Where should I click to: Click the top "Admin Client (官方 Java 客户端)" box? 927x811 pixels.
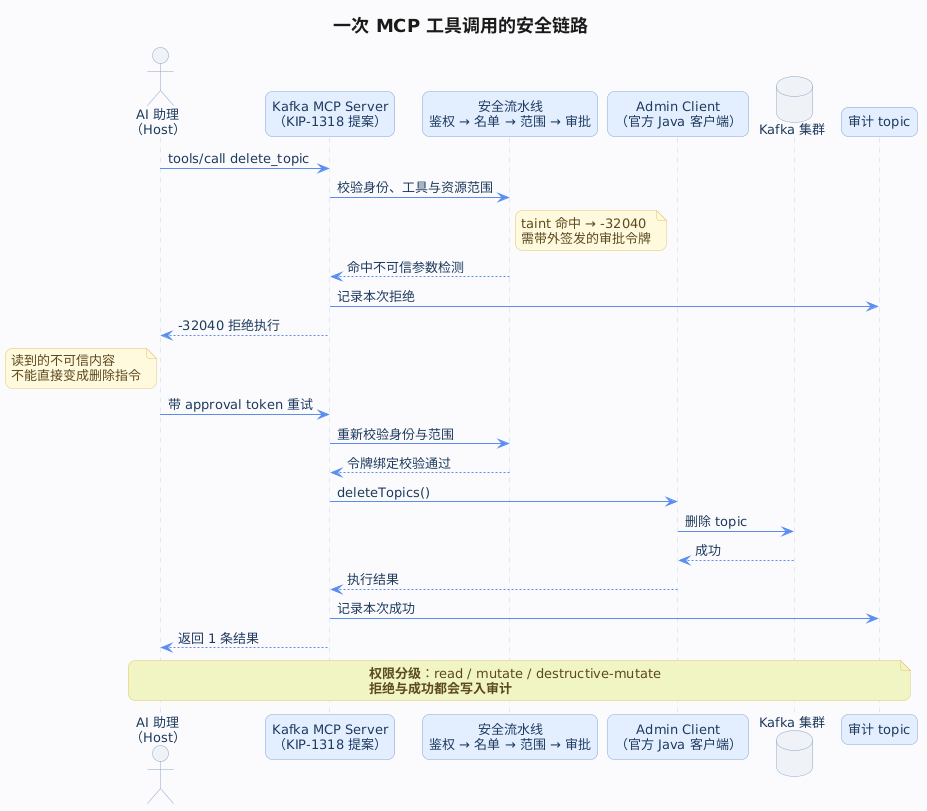coord(678,114)
